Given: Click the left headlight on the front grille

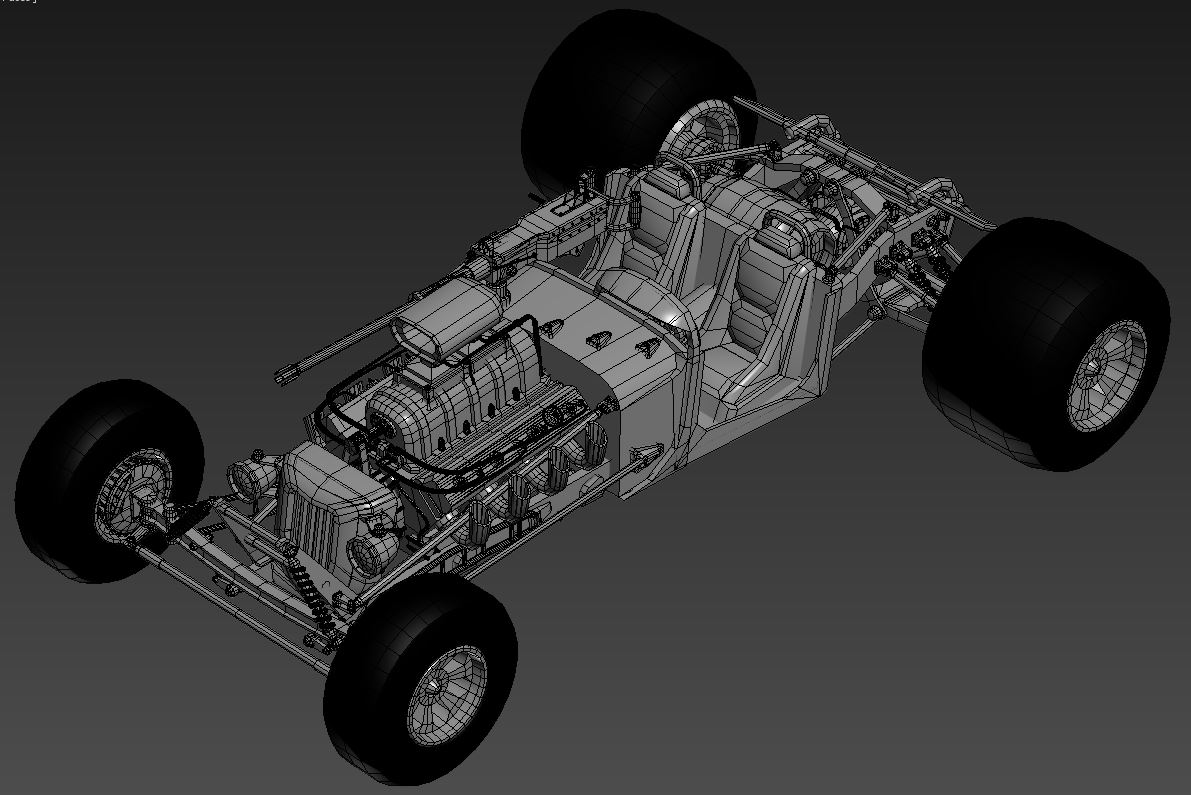Looking at the screenshot, I should coord(250,475).
